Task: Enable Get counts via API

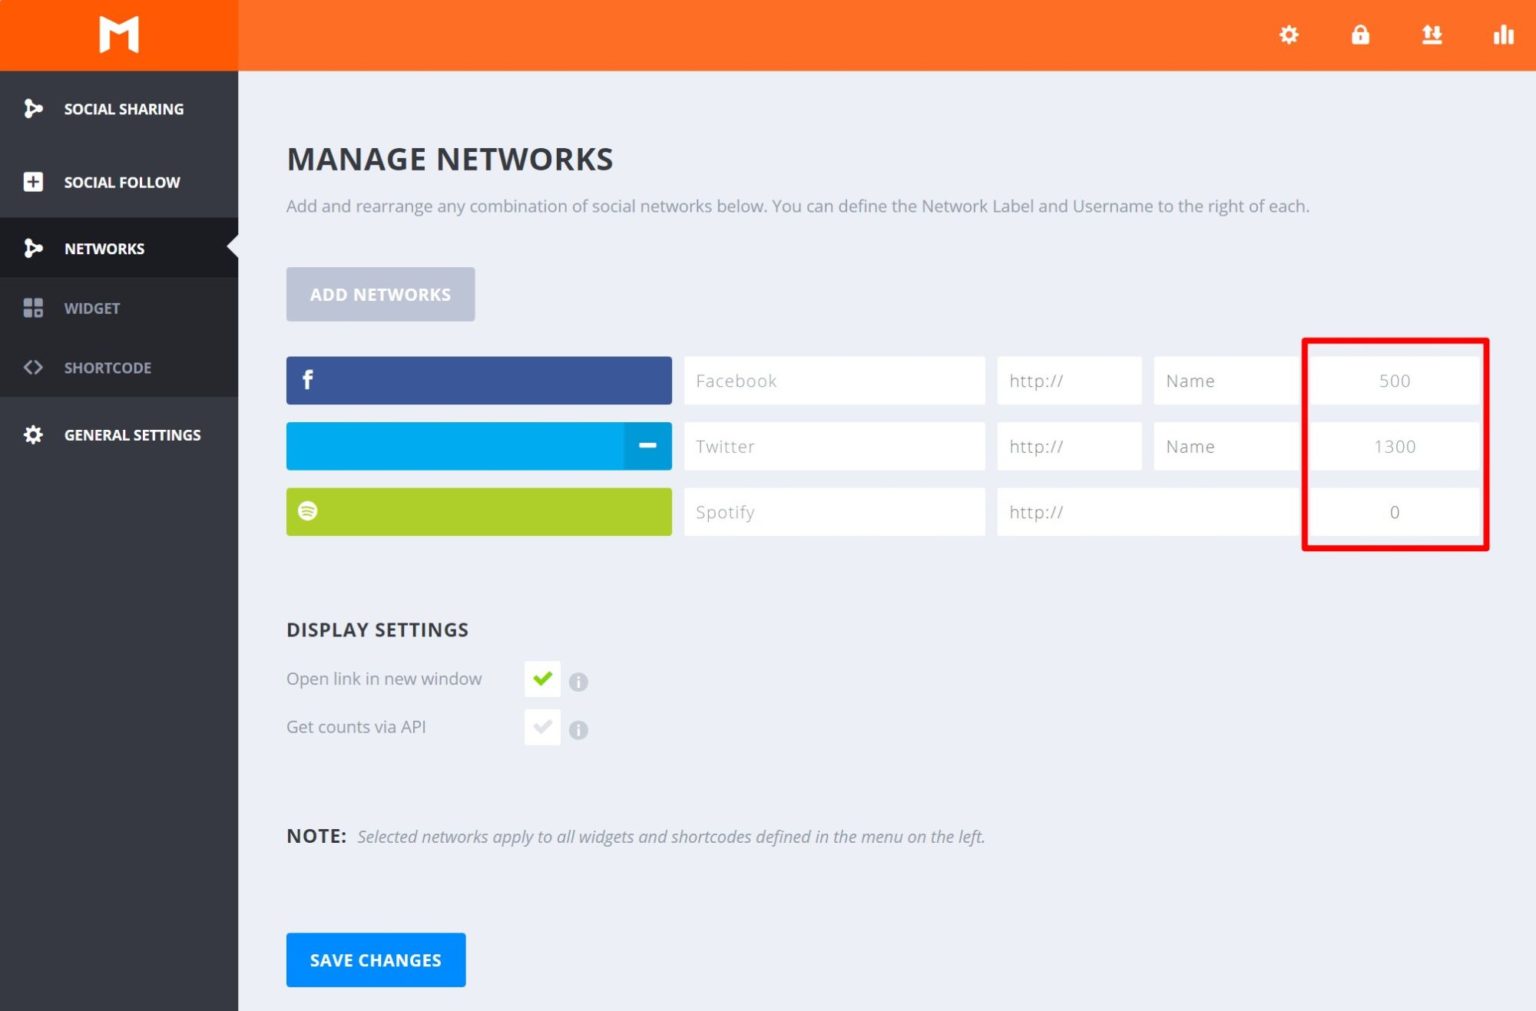Action: click(542, 727)
